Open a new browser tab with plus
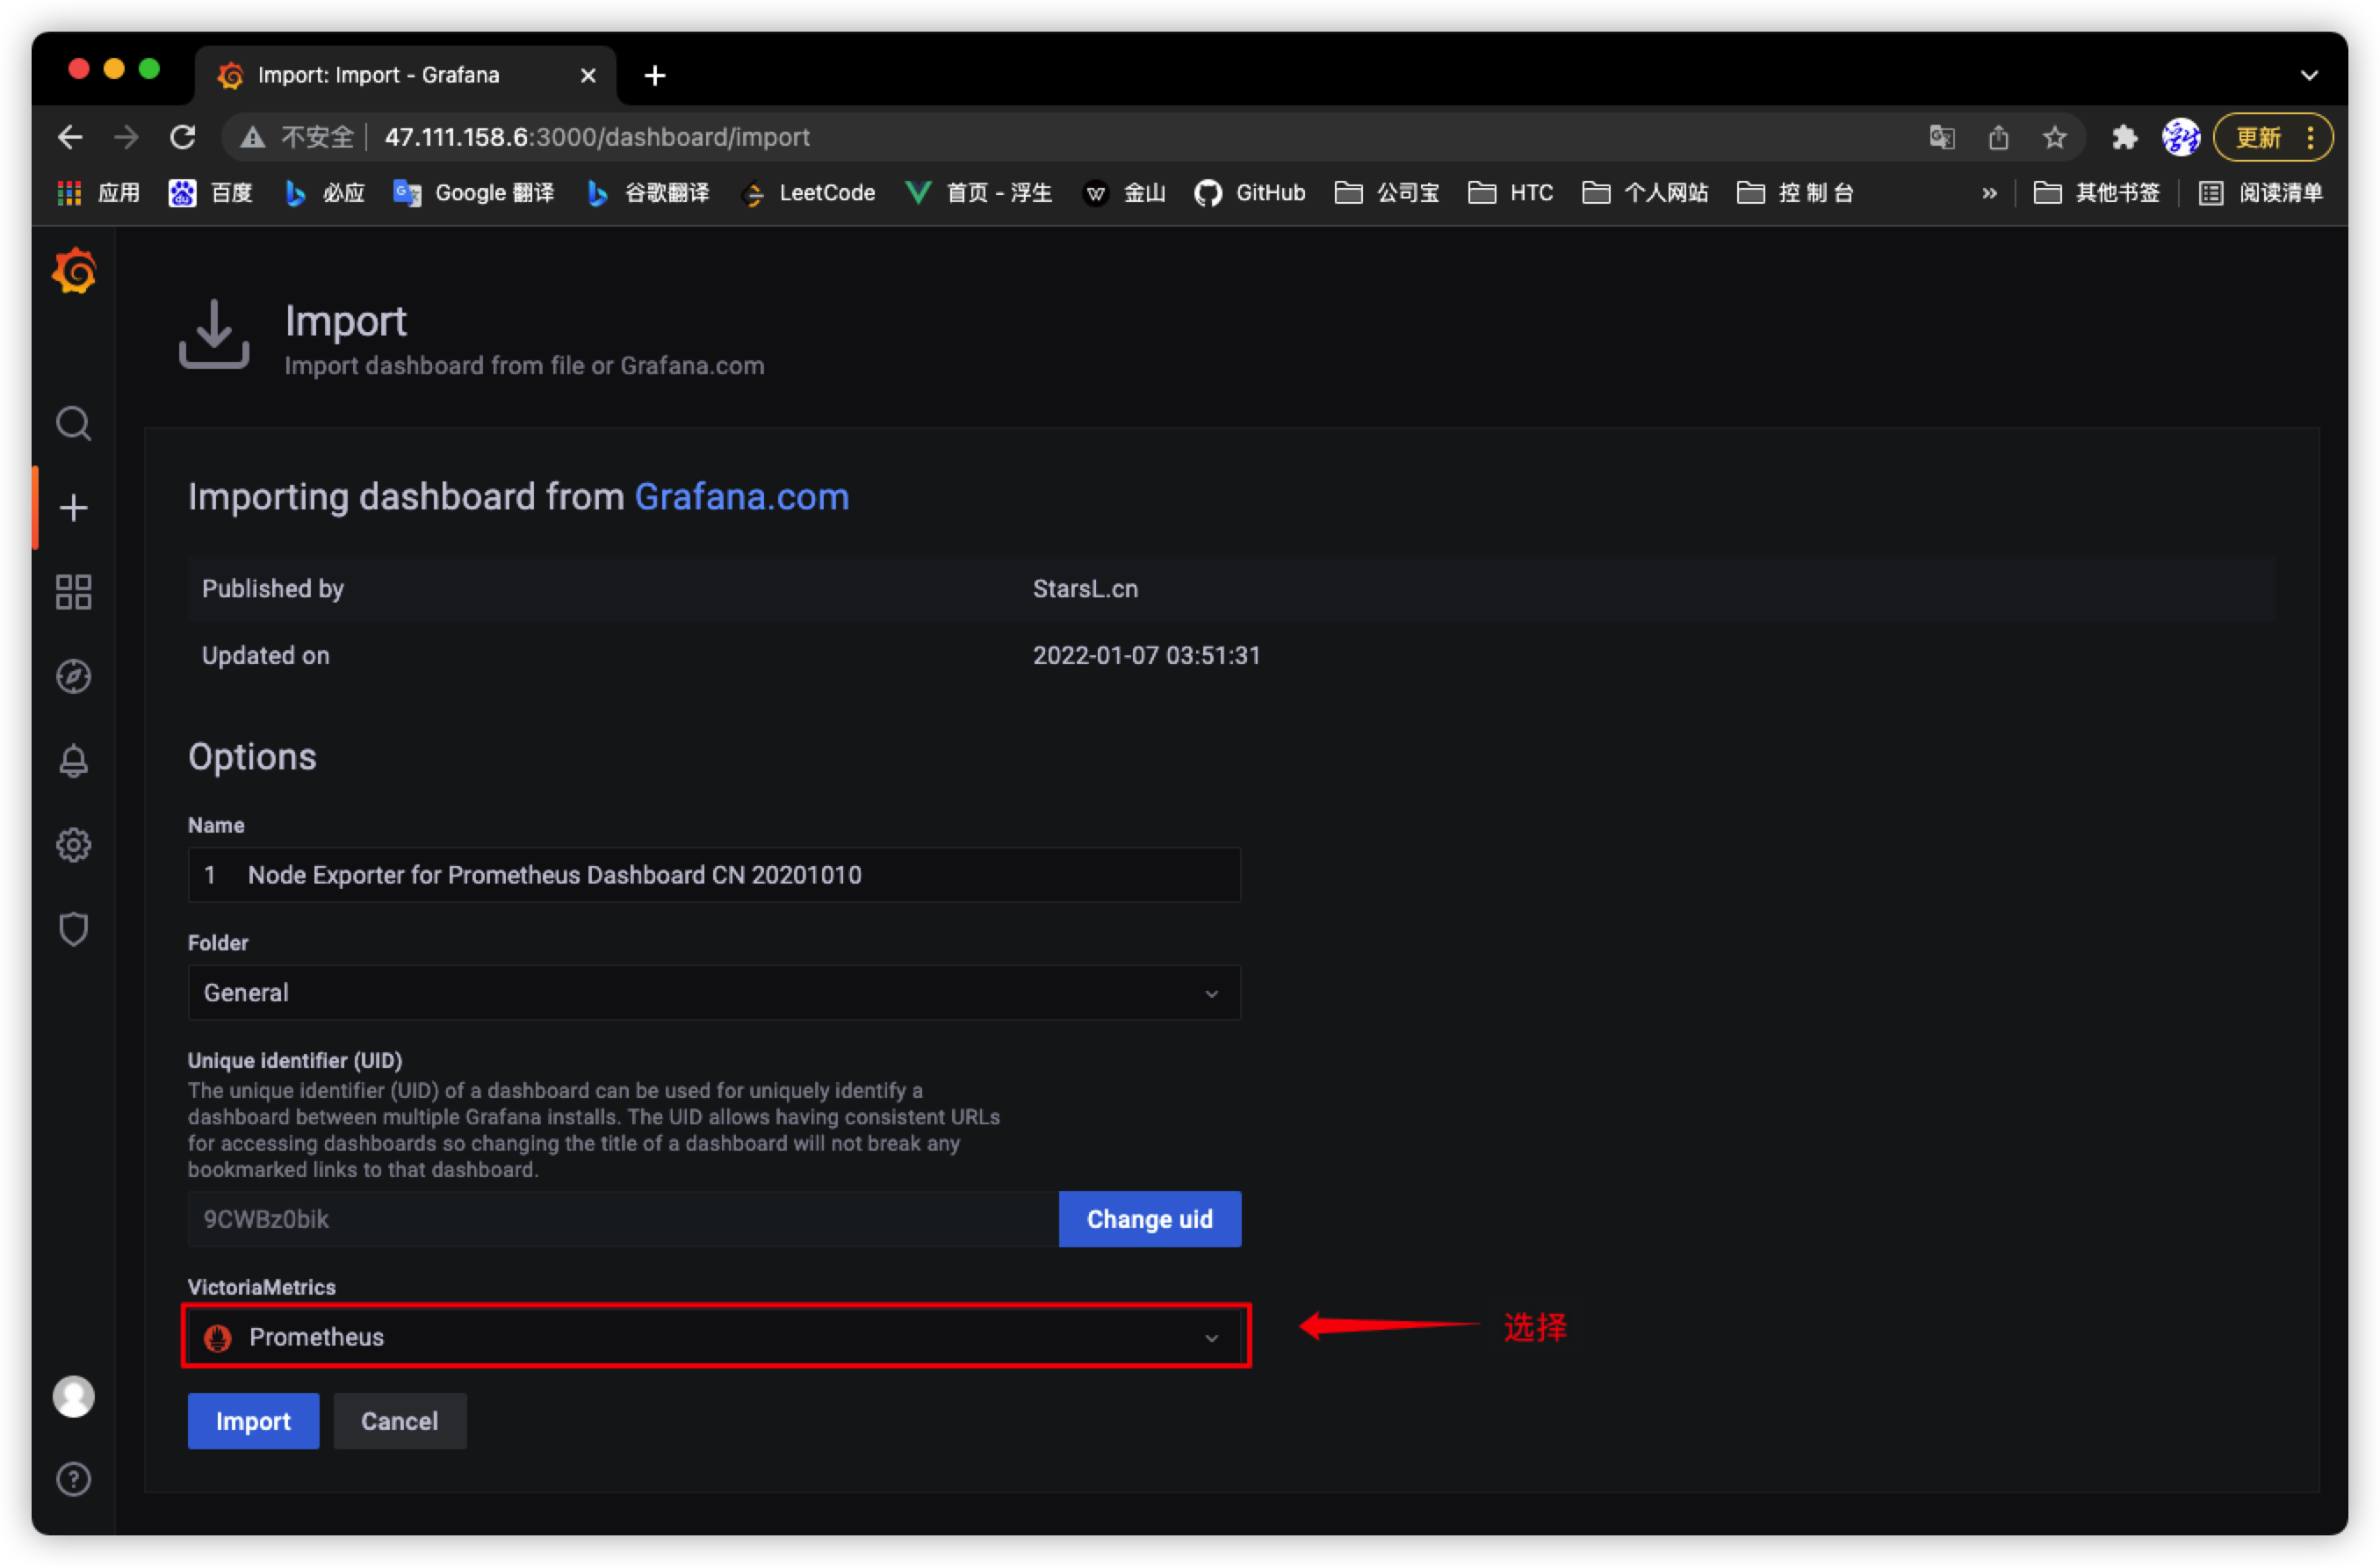 (655, 75)
